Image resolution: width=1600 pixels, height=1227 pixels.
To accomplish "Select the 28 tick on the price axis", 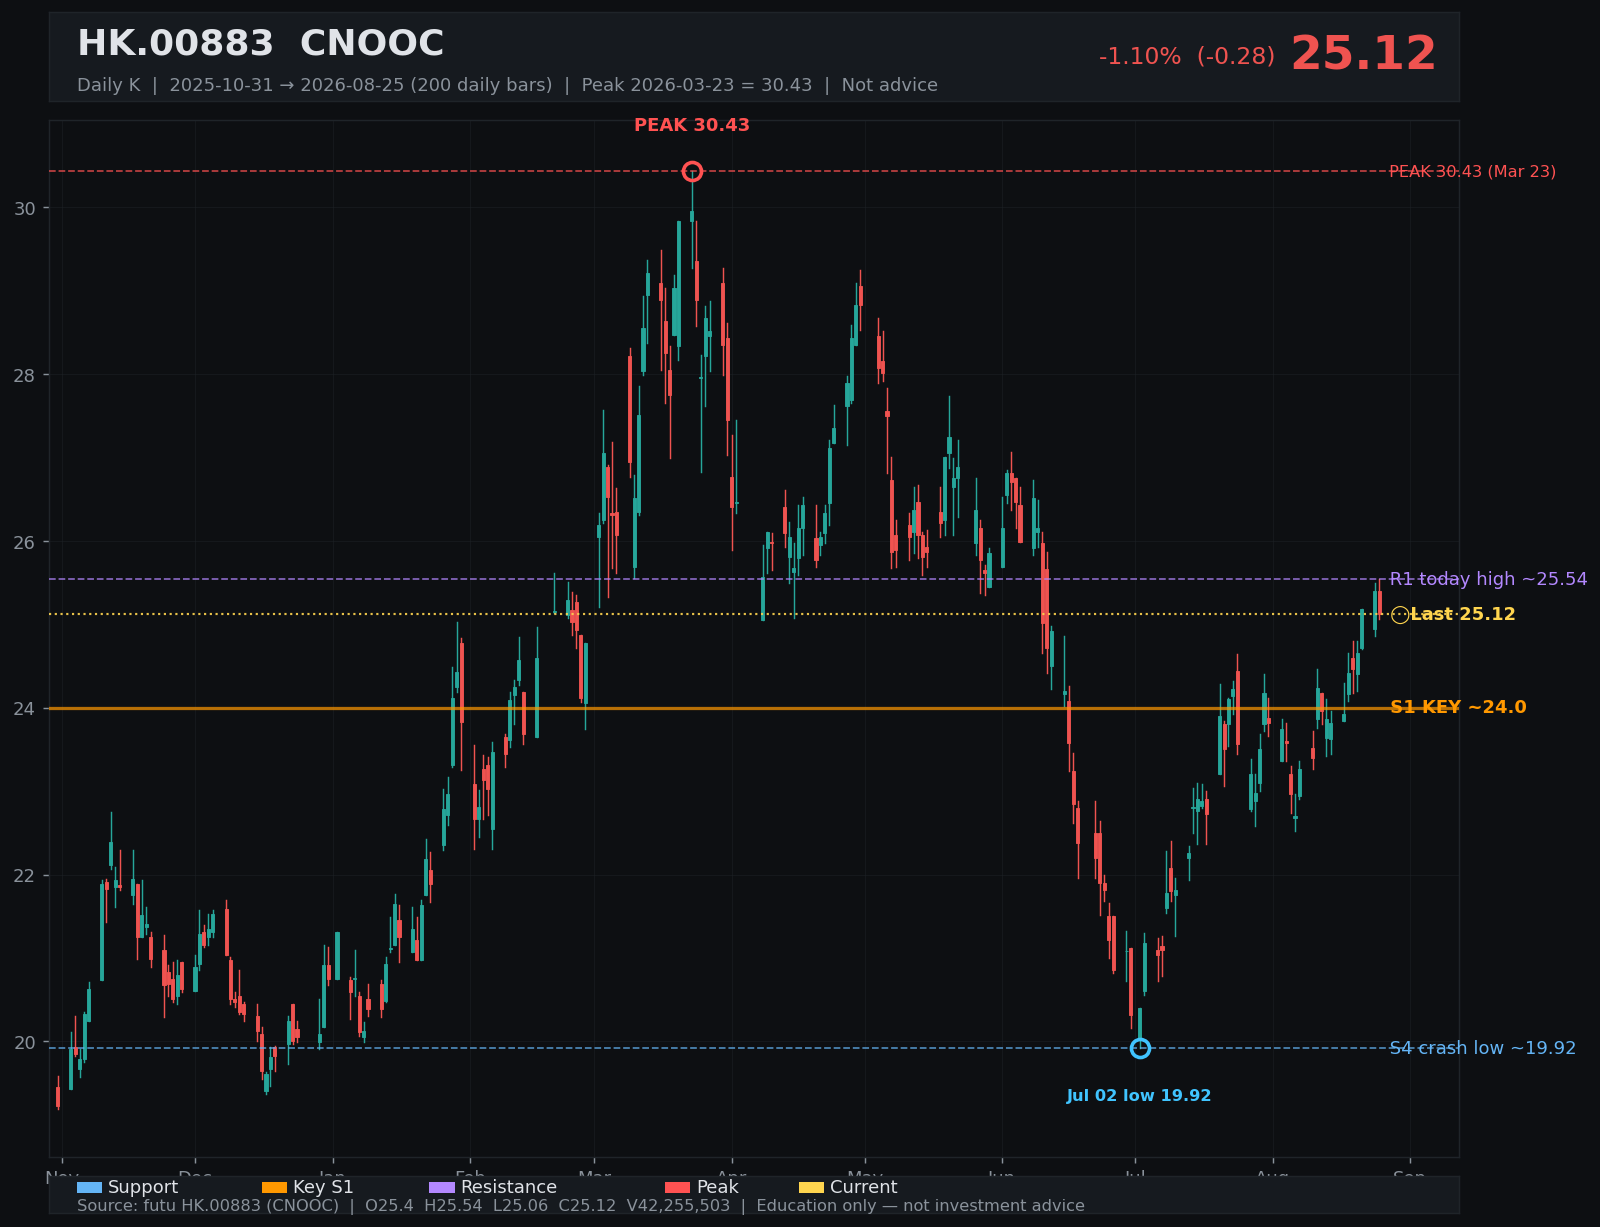I will tap(25, 375).
